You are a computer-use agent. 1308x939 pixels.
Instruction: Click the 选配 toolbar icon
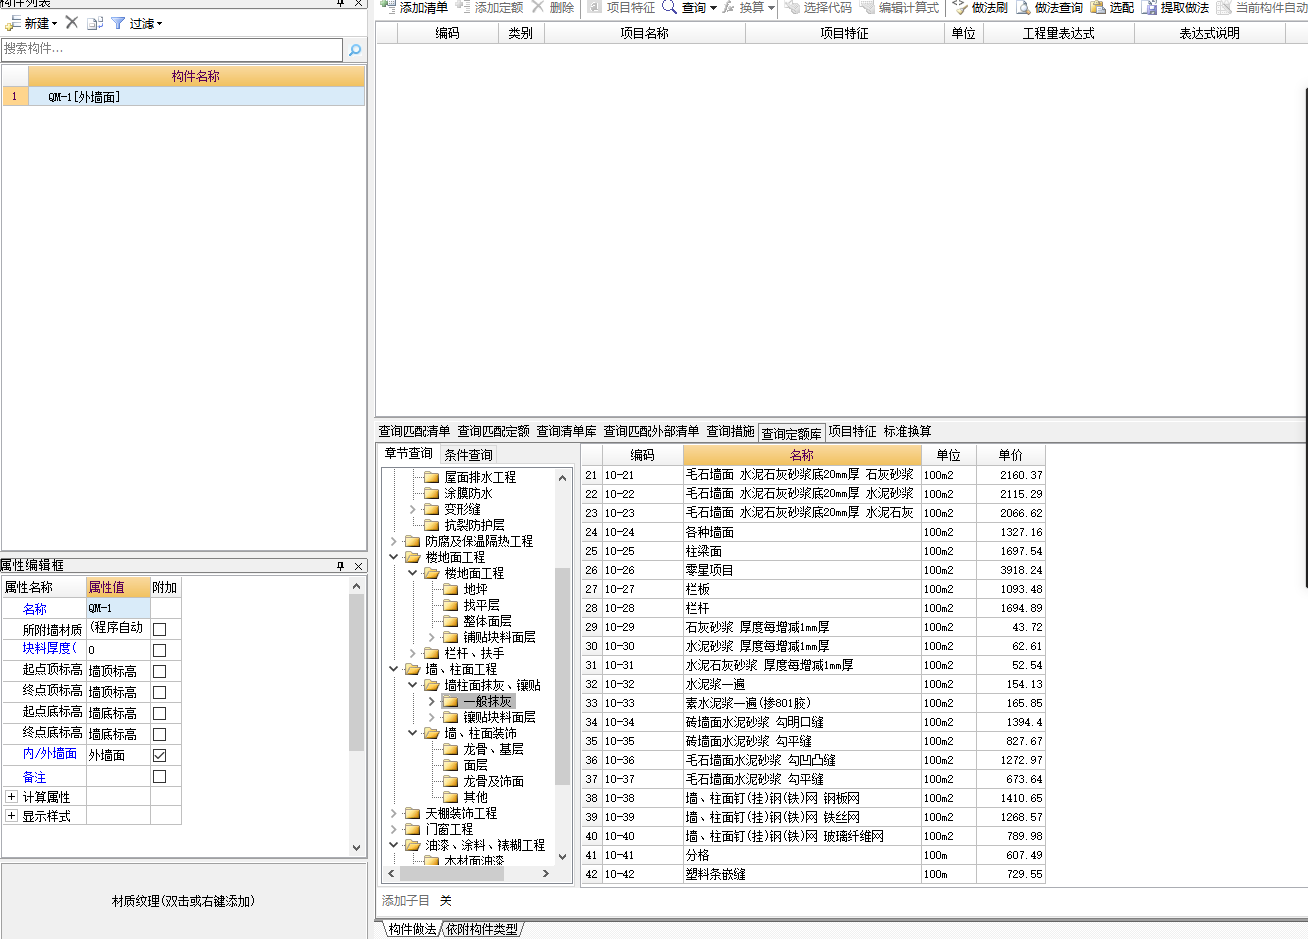coord(1098,7)
